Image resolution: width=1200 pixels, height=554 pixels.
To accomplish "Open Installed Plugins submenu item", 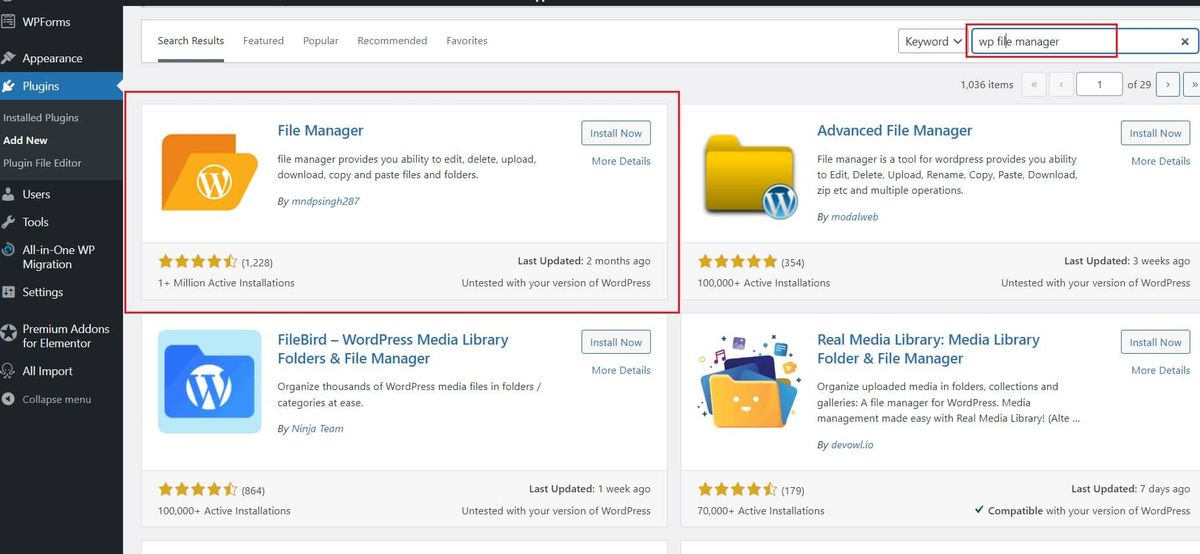I will click(41, 117).
